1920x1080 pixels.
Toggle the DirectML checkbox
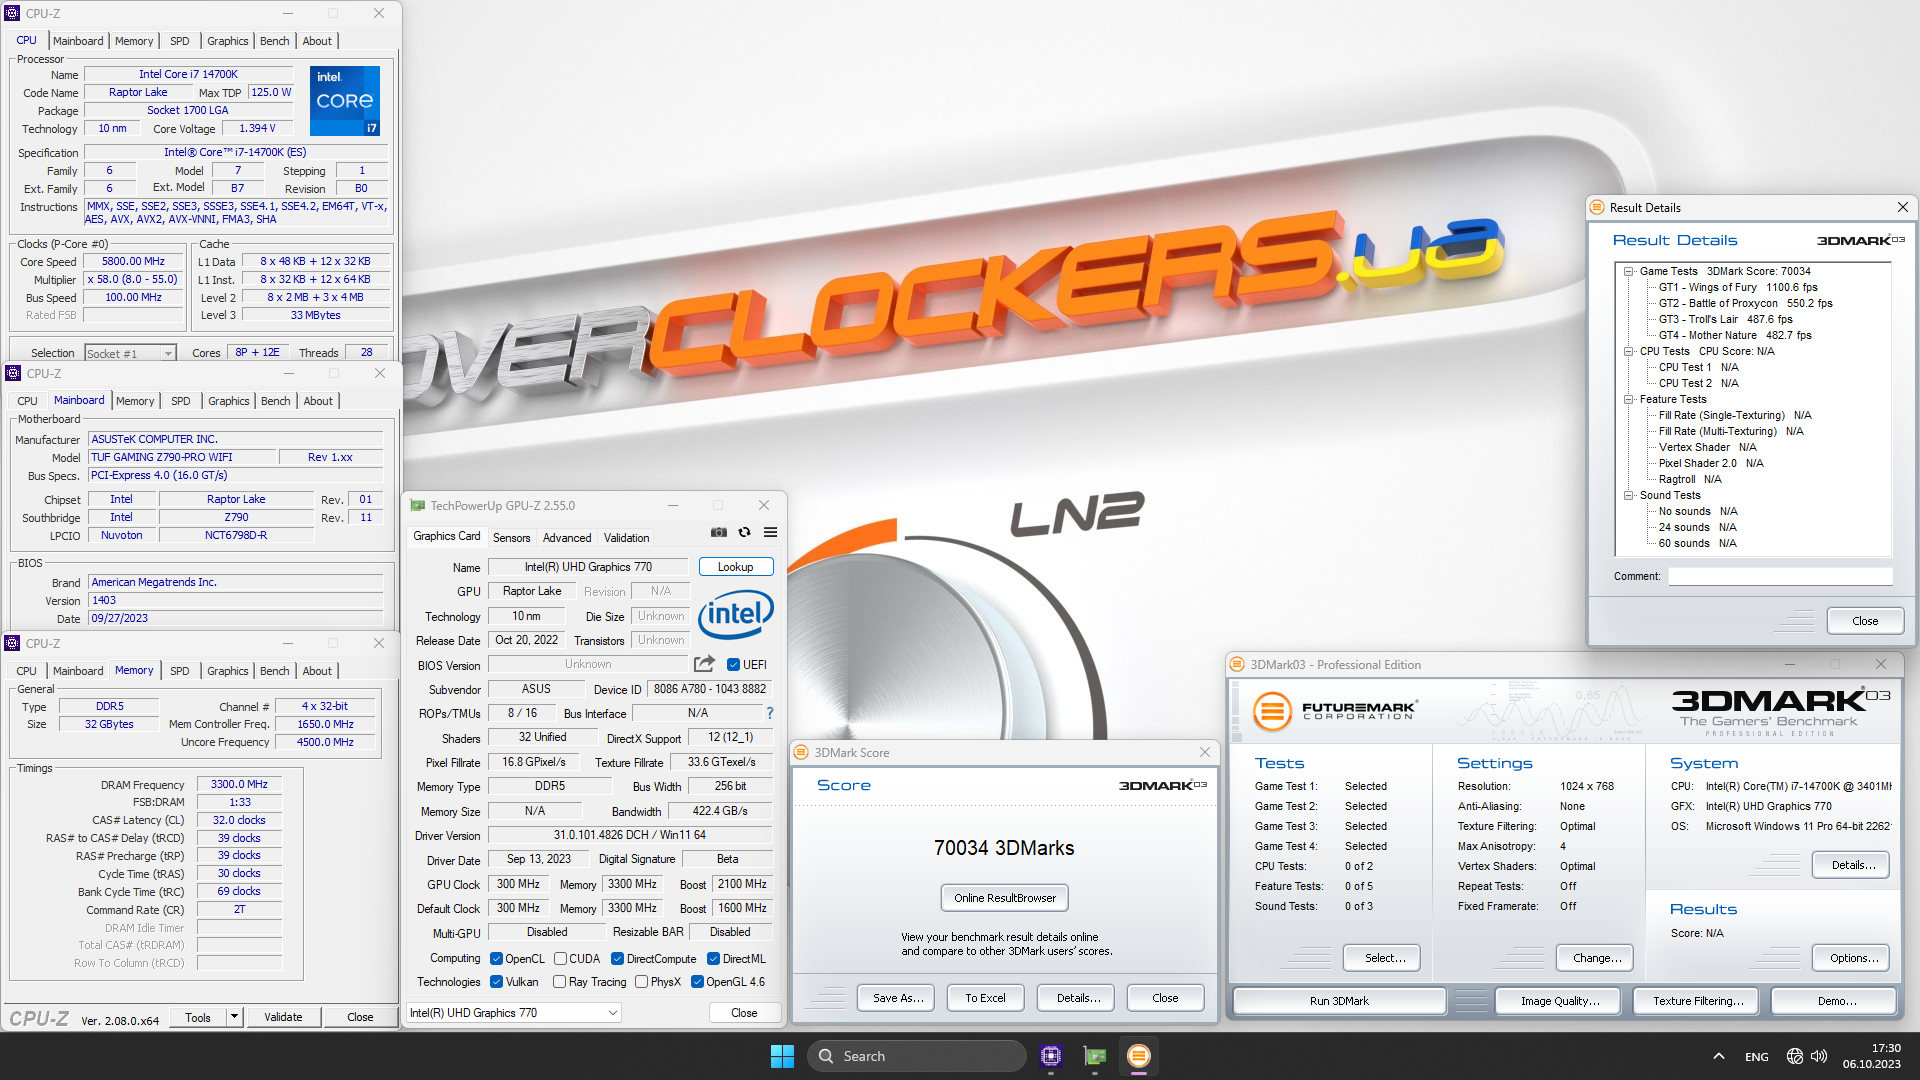tap(714, 958)
